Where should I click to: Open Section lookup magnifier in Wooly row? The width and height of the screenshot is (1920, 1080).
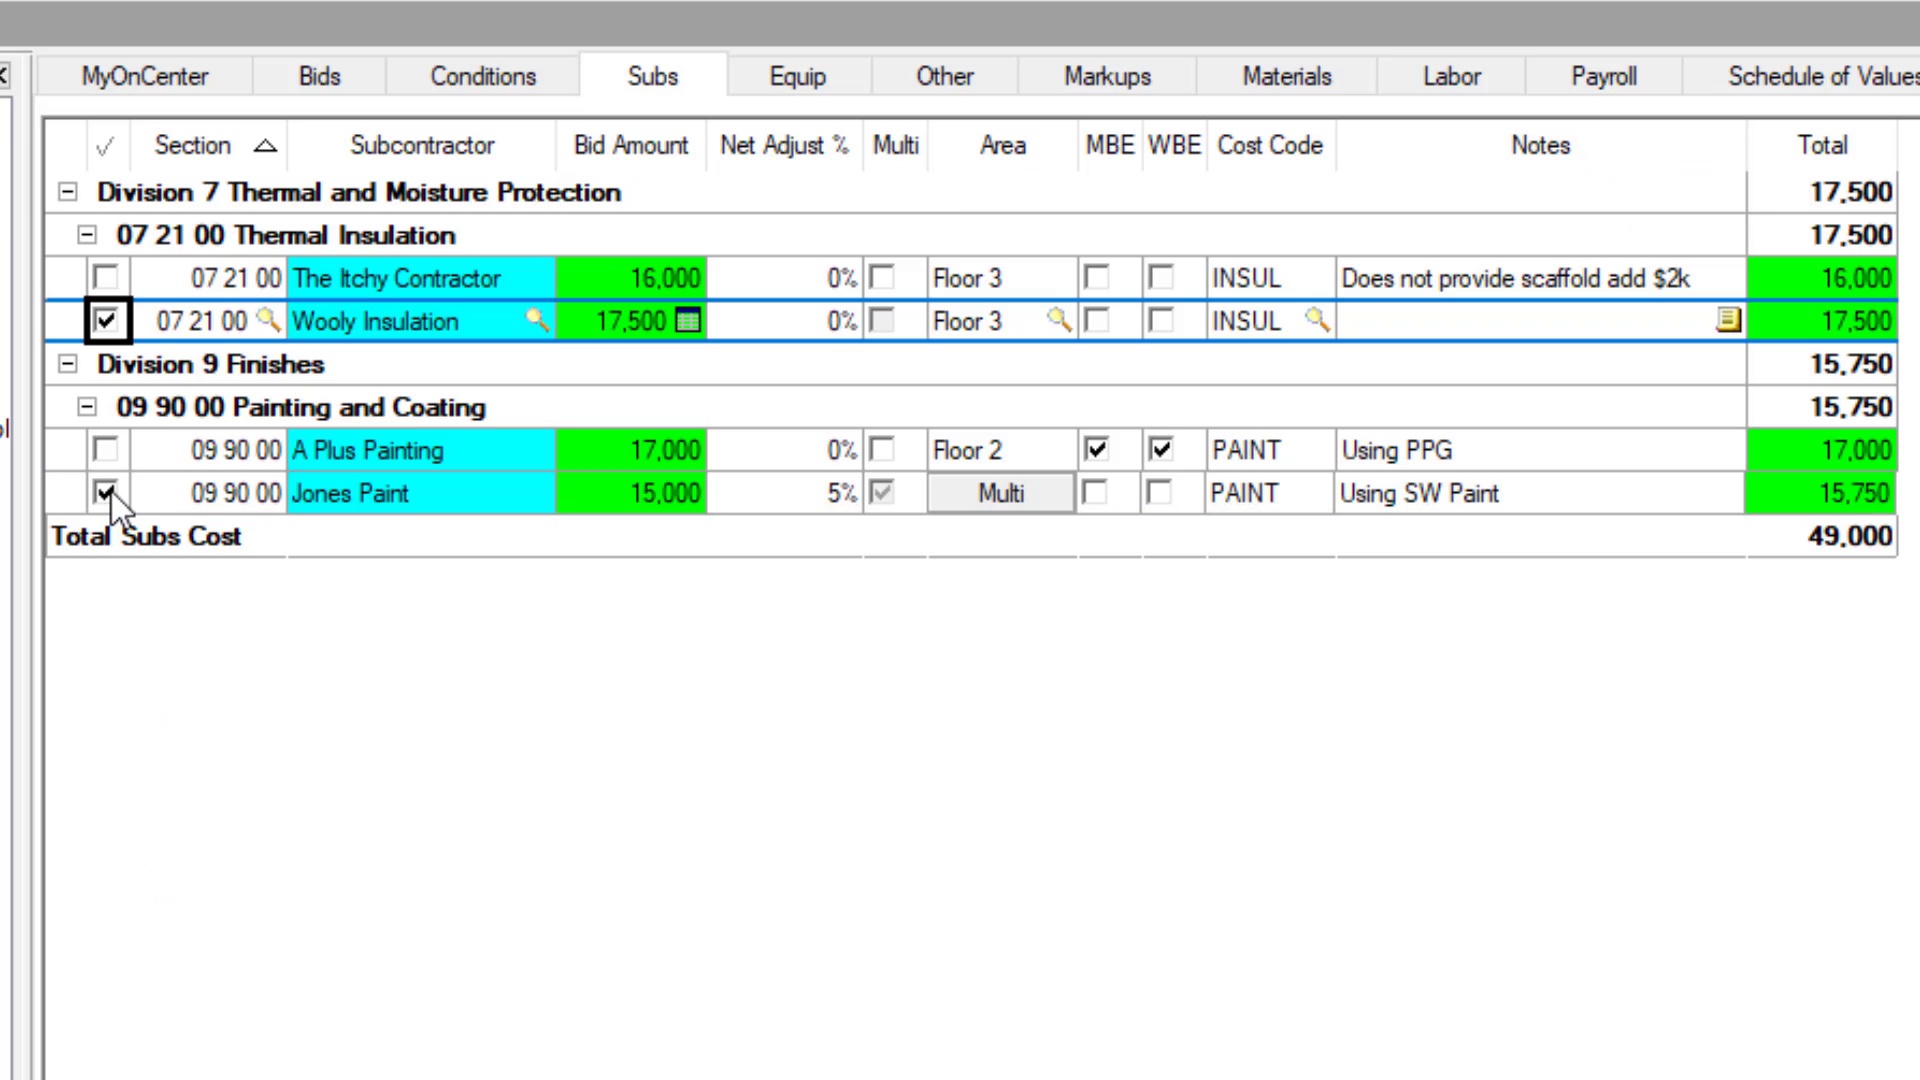click(x=267, y=320)
